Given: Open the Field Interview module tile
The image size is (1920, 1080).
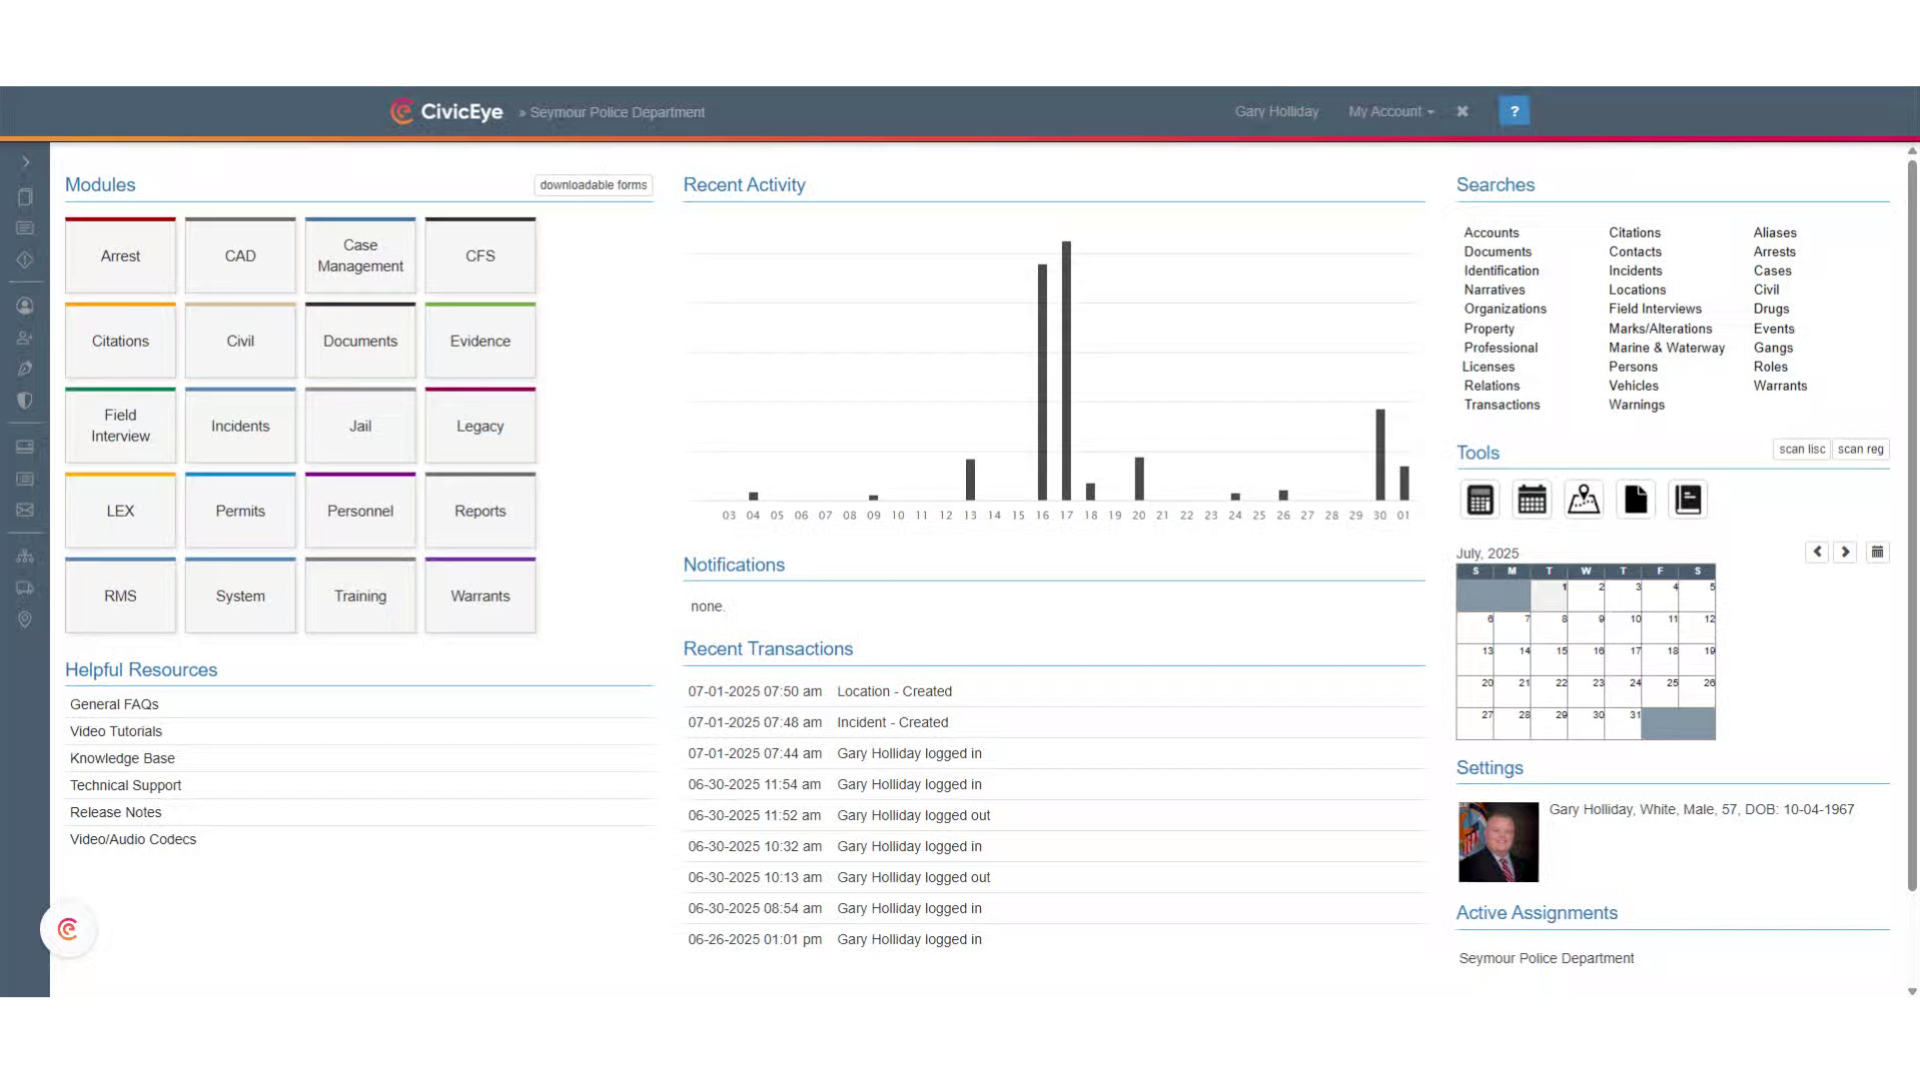Looking at the screenshot, I should 120,425.
